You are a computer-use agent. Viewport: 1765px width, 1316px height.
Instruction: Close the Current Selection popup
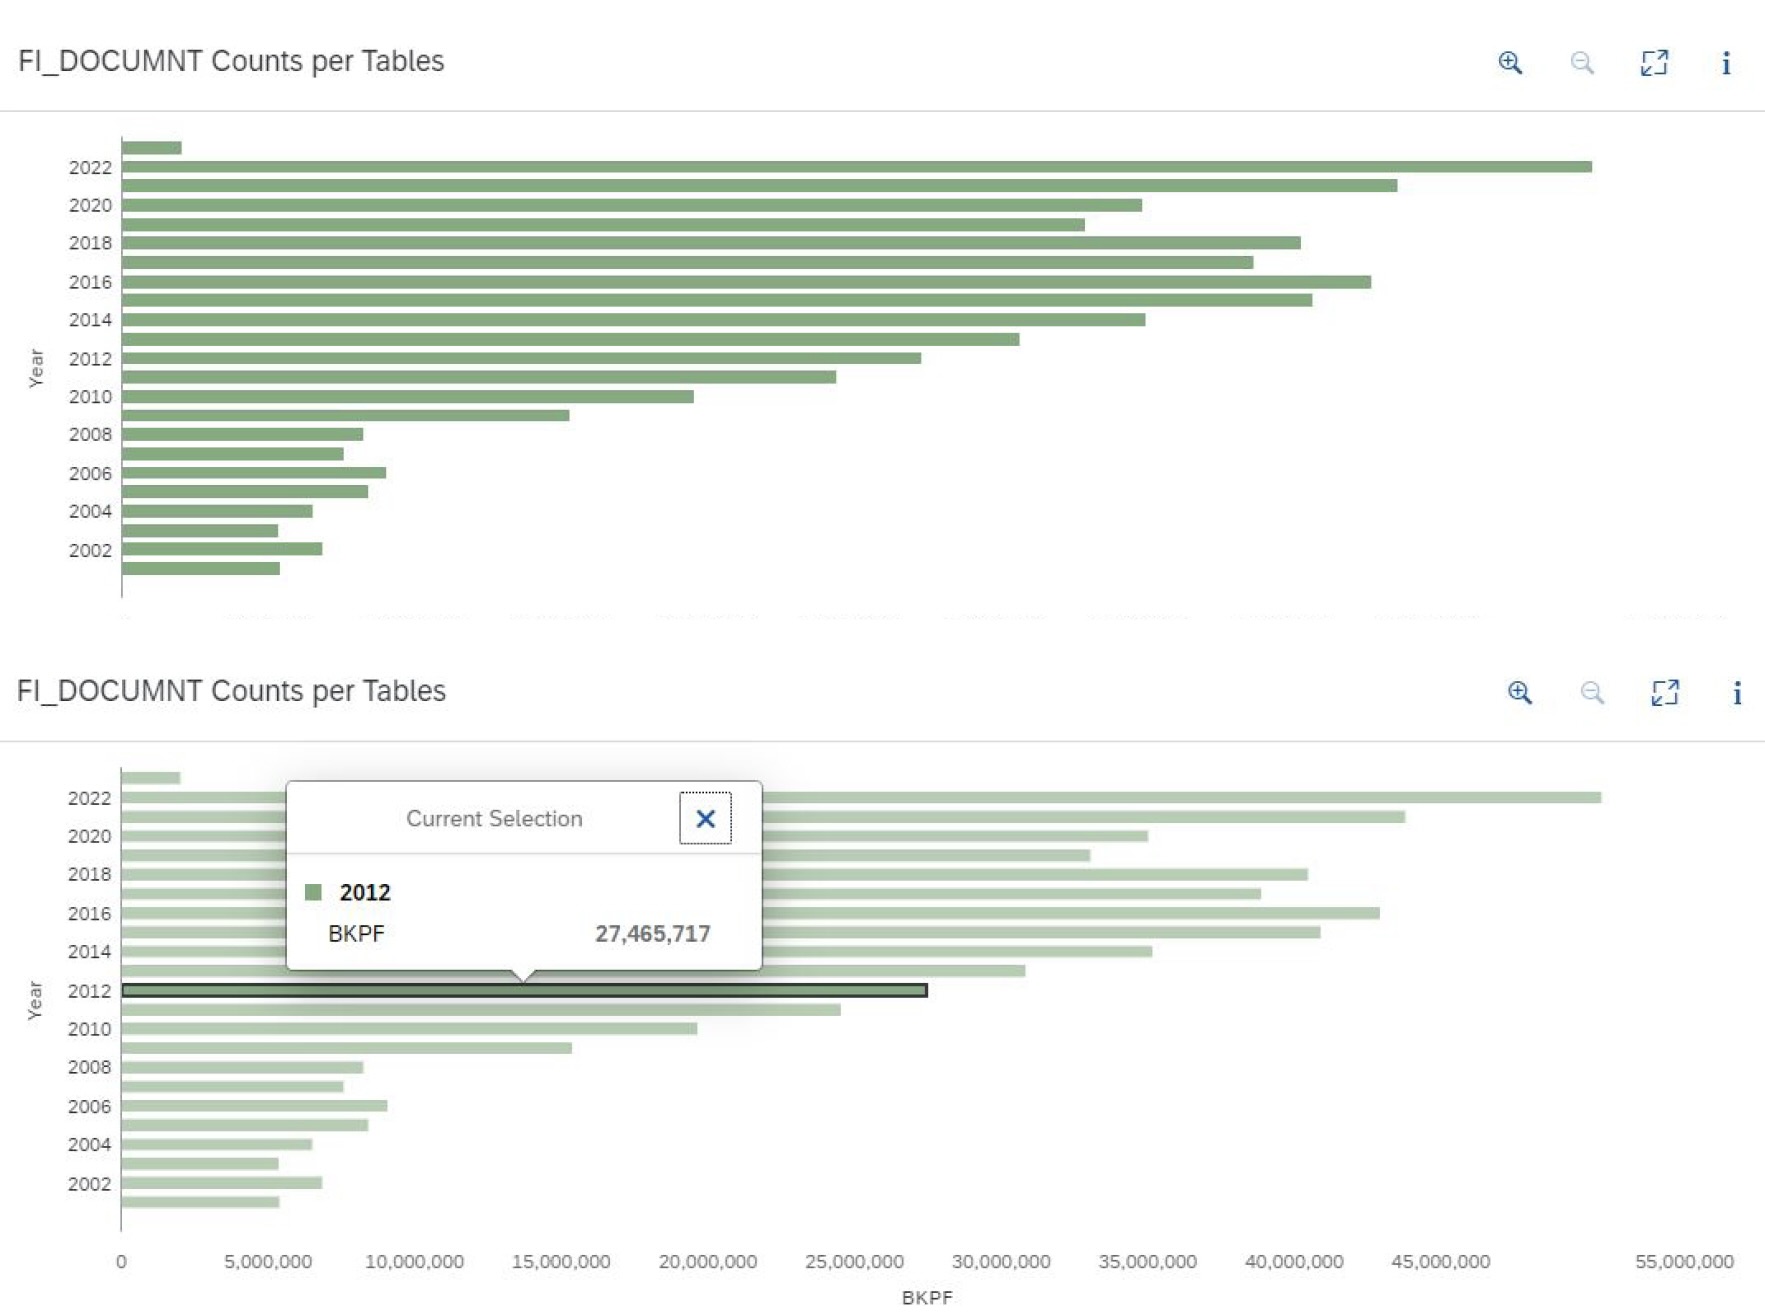(705, 819)
